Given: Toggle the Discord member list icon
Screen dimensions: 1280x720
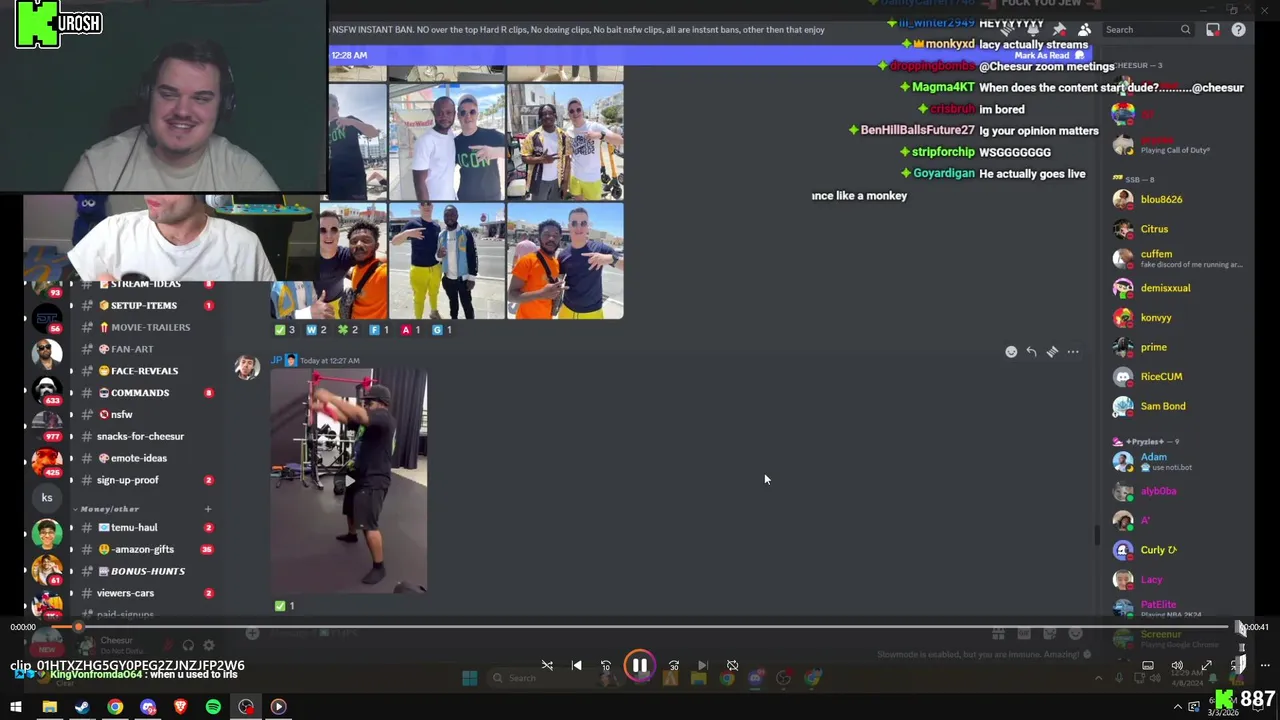Looking at the screenshot, I should coord(1084,30).
